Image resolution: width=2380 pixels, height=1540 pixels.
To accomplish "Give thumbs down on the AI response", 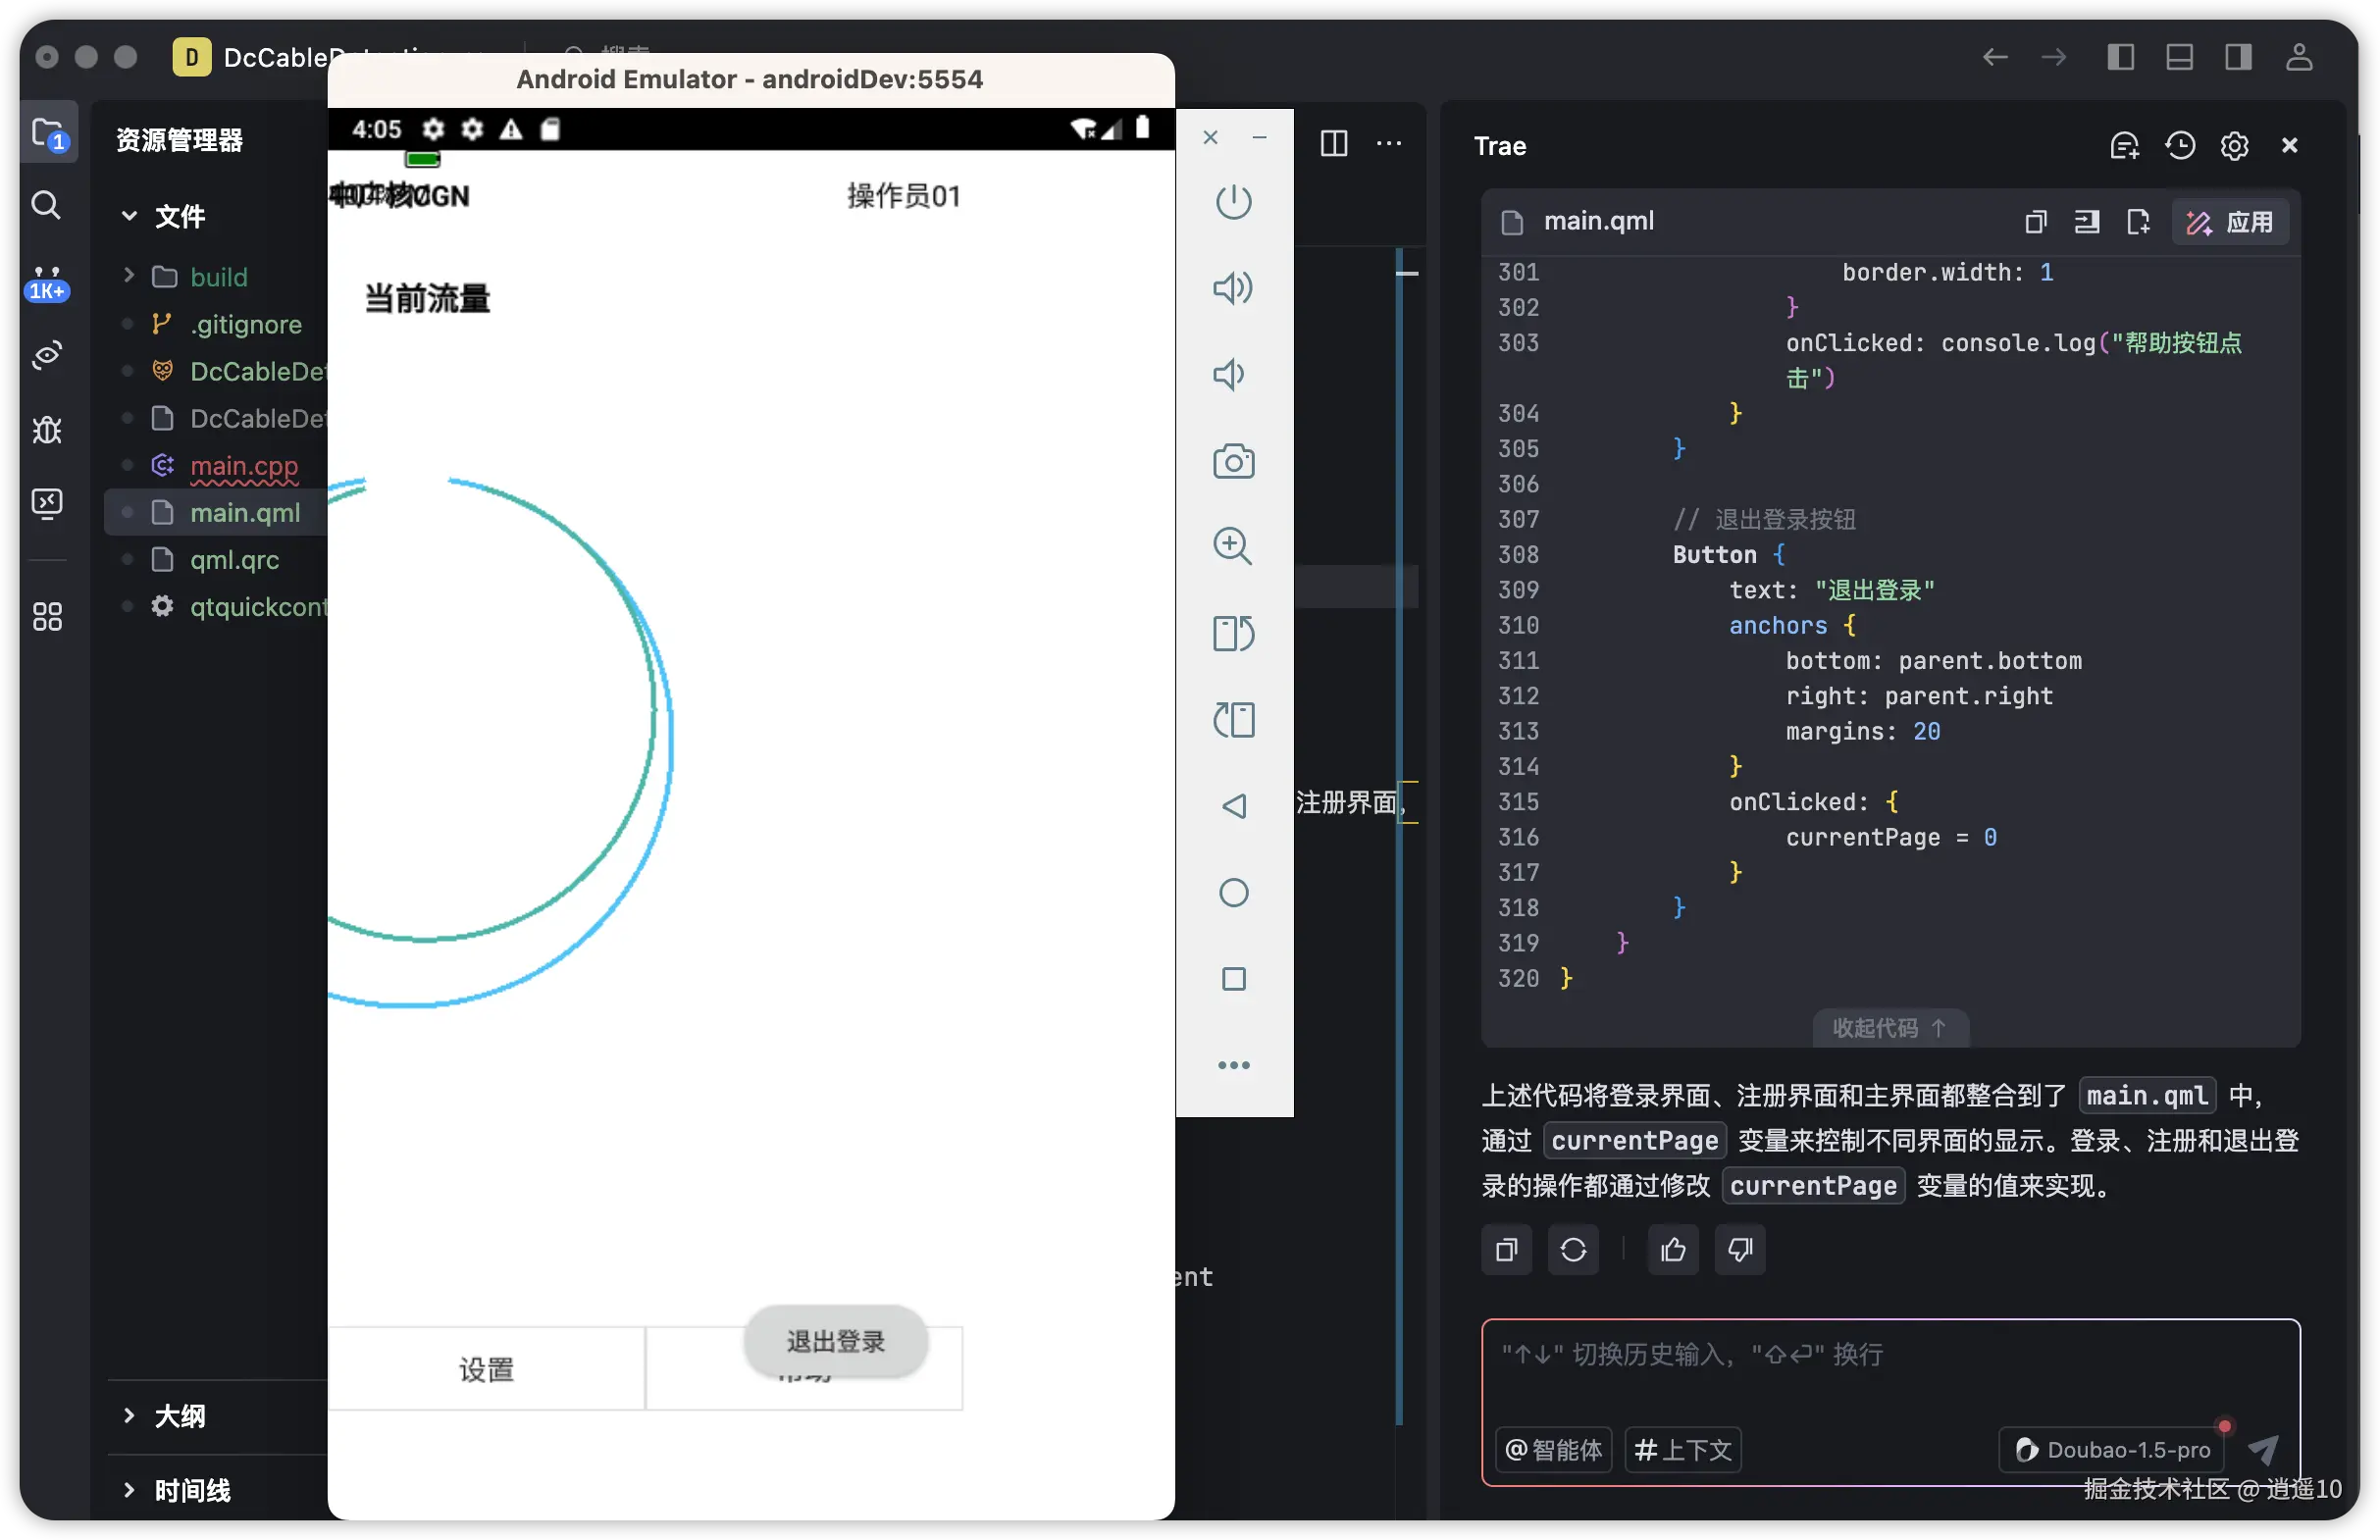I will [x=1739, y=1250].
